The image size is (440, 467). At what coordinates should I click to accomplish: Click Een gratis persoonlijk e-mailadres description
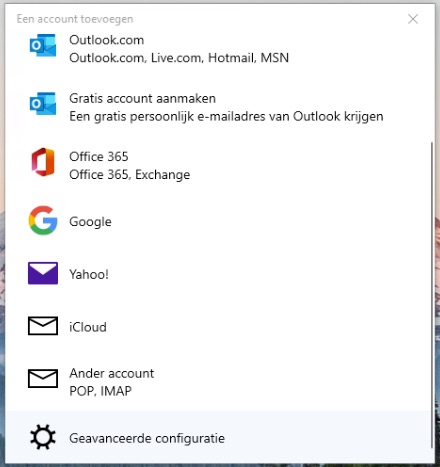(226, 117)
